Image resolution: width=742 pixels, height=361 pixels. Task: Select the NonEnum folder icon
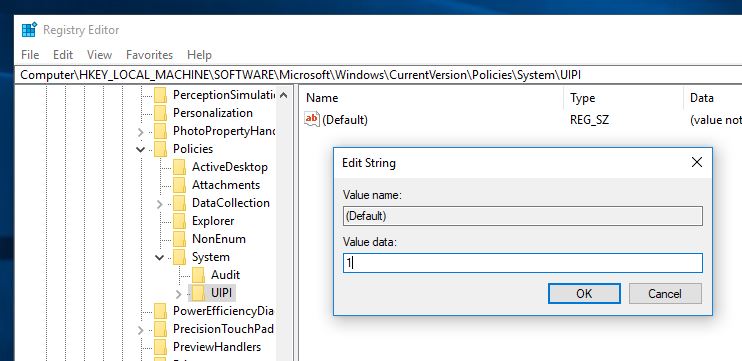[x=180, y=239]
